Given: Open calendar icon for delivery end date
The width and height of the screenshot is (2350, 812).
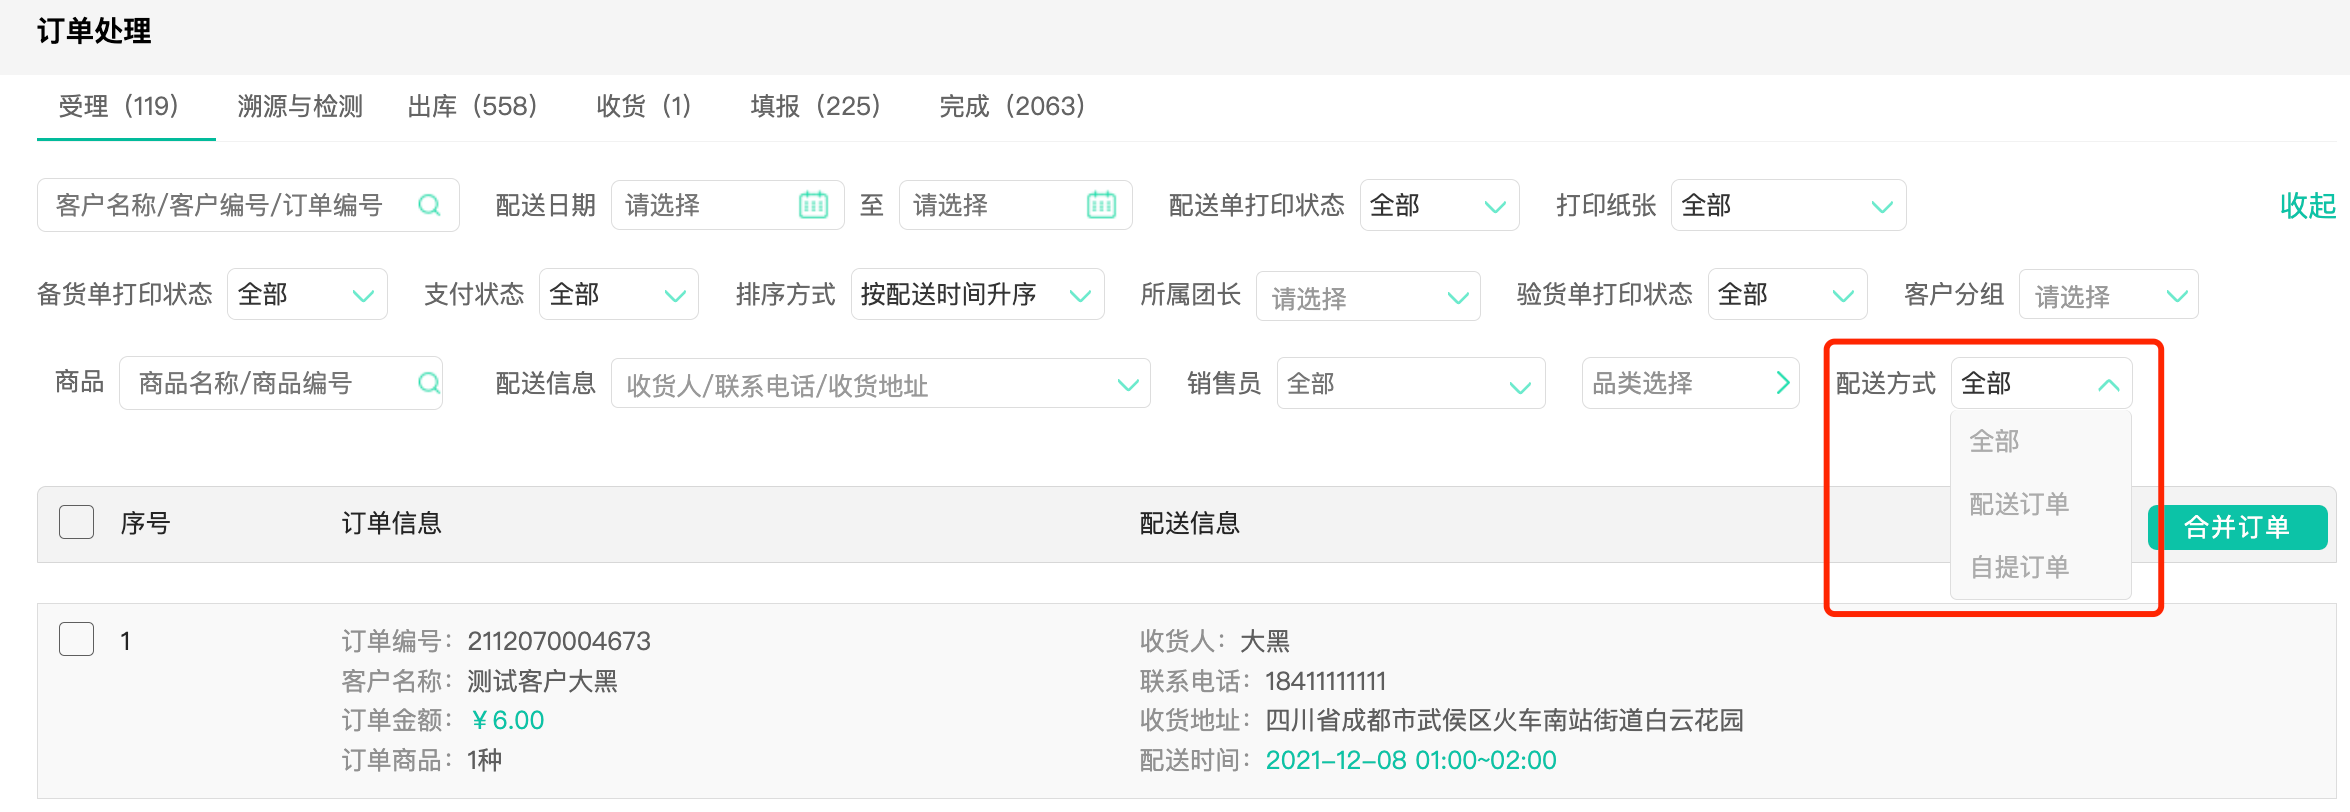Looking at the screenshot, I should (x=1101, y=205).
